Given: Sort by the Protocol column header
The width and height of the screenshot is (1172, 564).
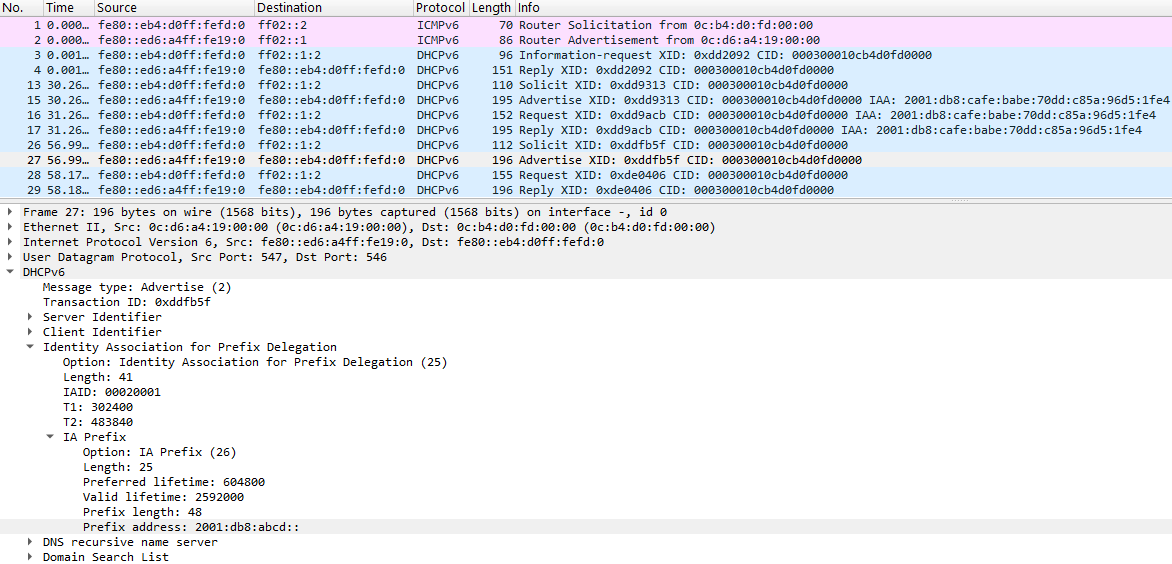Looking at the screenshot, I should tap(441, 7).
